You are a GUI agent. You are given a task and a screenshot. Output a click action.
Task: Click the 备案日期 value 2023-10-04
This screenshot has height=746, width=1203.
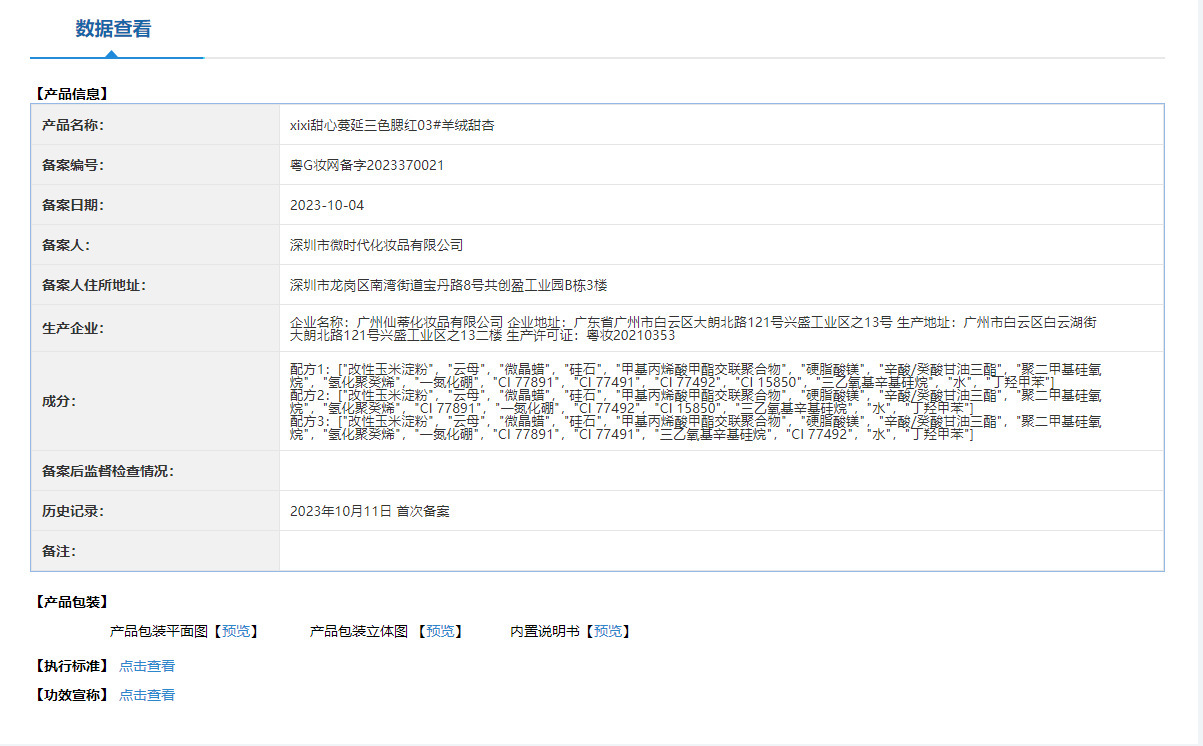(327, 205)
